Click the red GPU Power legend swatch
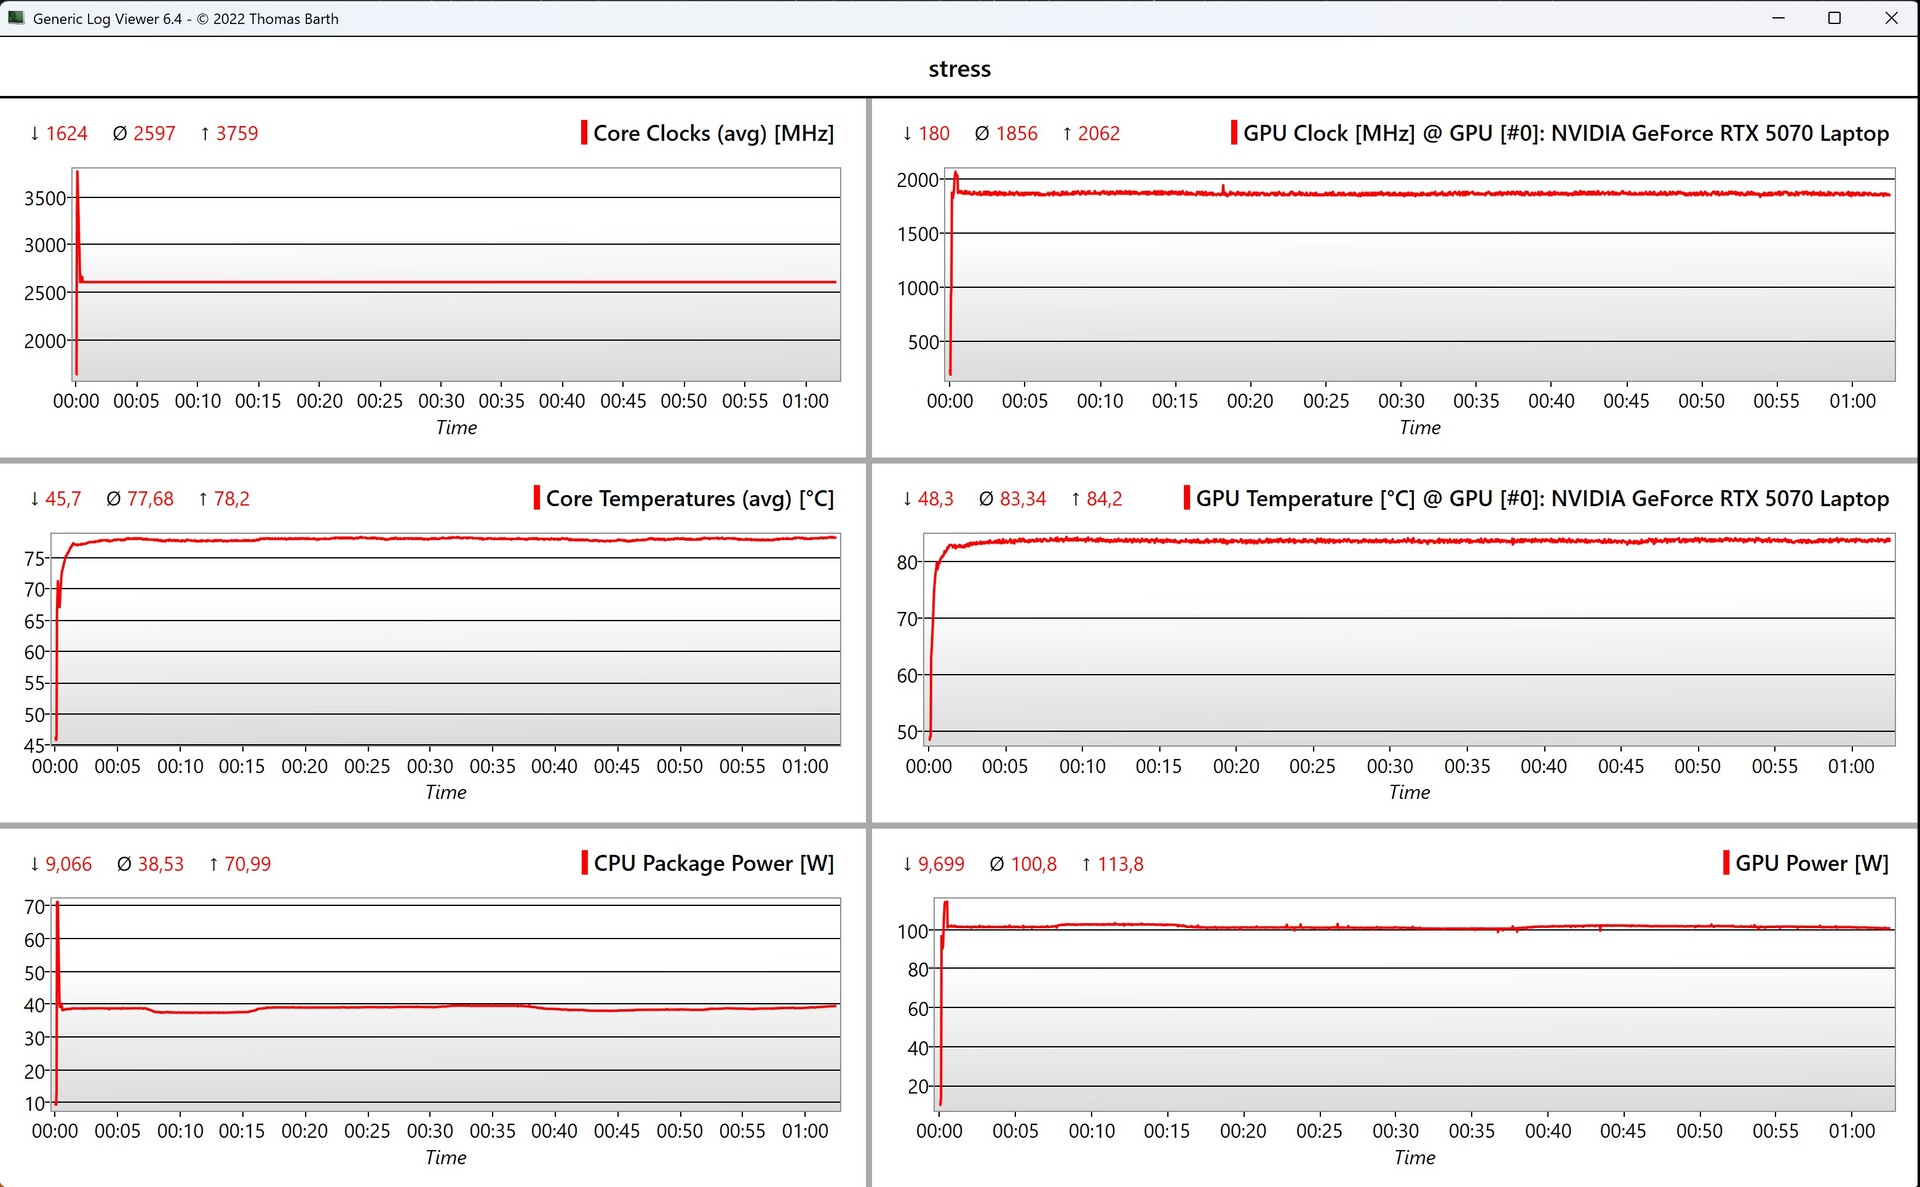Screen dimensions: 1920x1187 click(1726, 863)
